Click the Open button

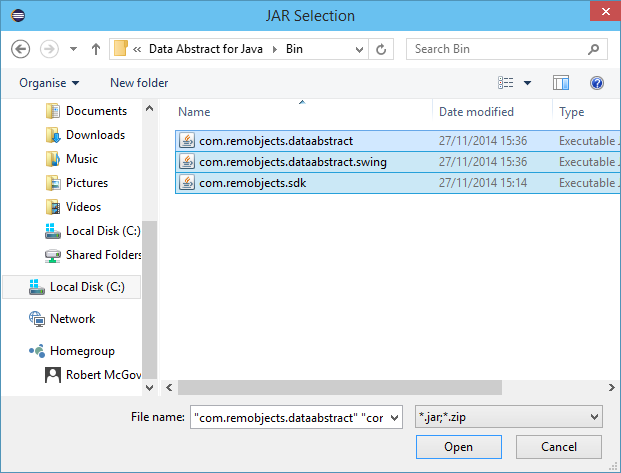click(x=459, y=447)
